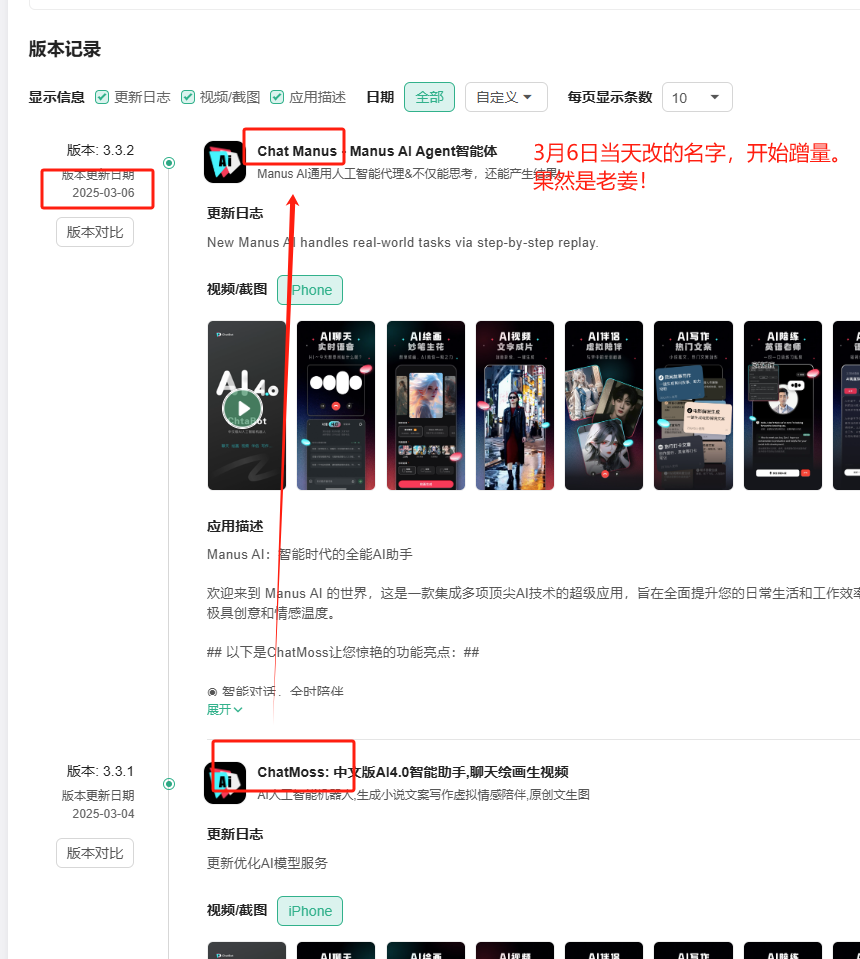Open the AI聊天实时语音 screenshot
This screenshot has width=860, height=959.
pyautogui.click(x=335, y=405)
